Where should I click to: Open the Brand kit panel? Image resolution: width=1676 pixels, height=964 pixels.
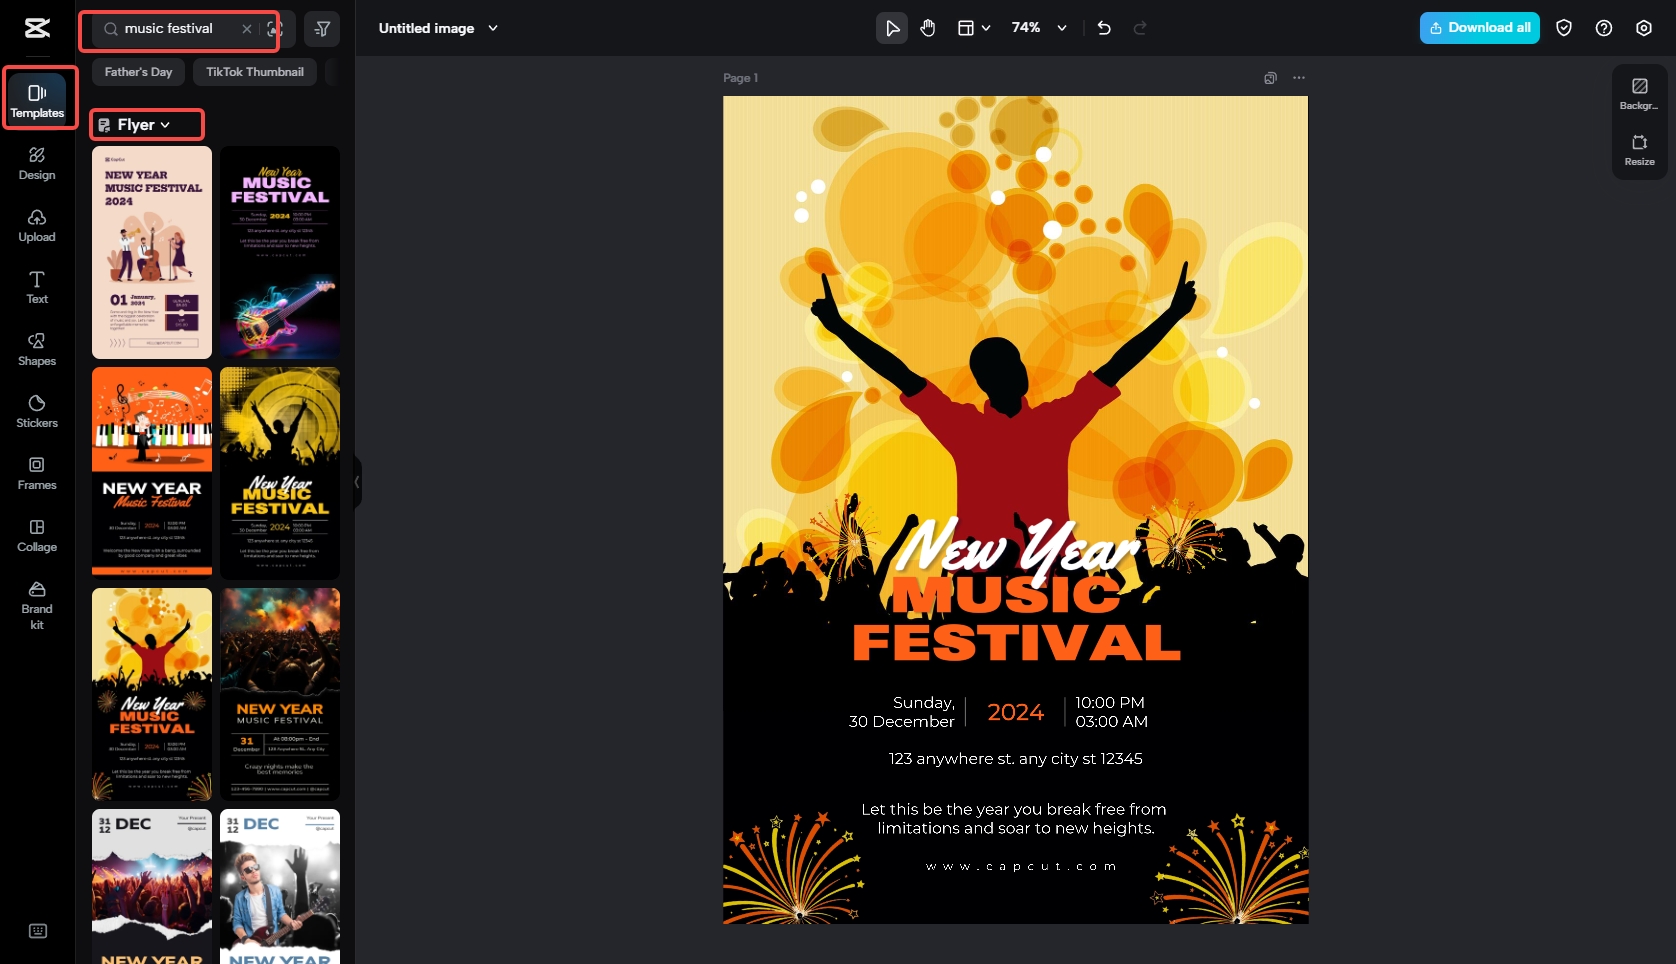tap(36, 604)
